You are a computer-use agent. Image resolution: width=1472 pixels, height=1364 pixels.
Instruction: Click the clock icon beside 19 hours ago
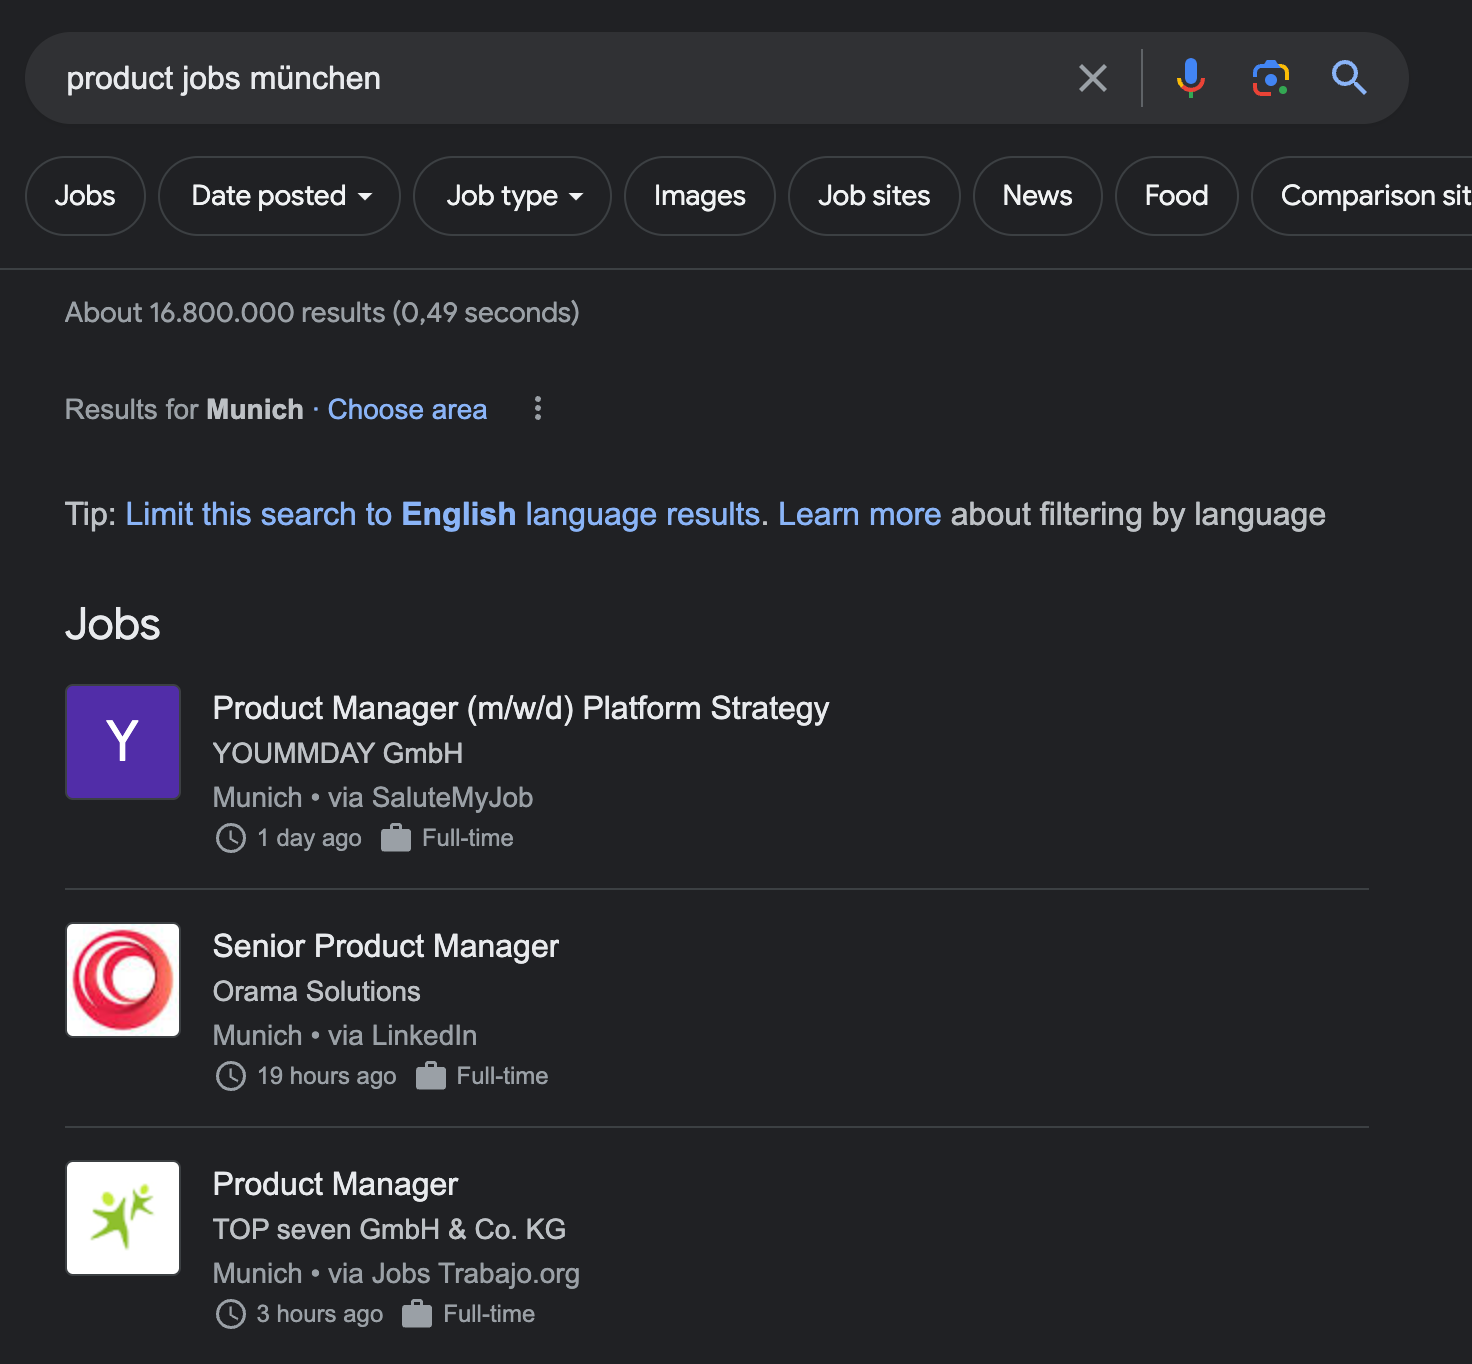[231, 1076]
